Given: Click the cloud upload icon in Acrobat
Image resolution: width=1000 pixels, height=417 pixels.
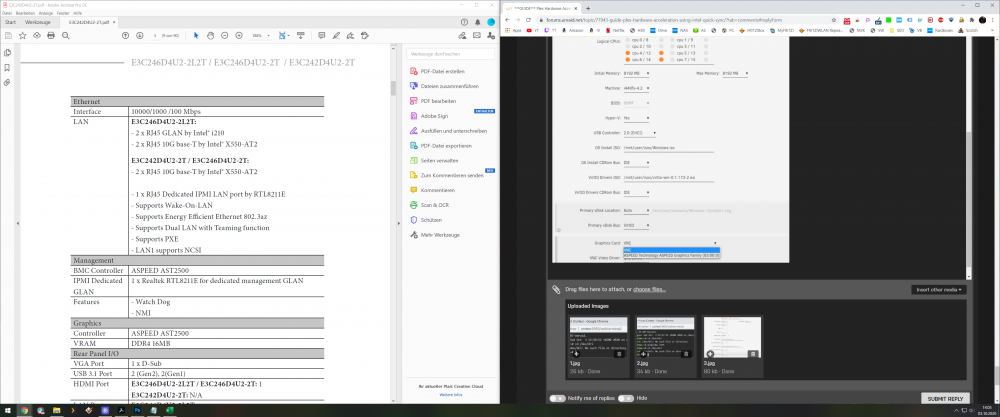Looking at the screenshot, I should click(x=36, y=36).
